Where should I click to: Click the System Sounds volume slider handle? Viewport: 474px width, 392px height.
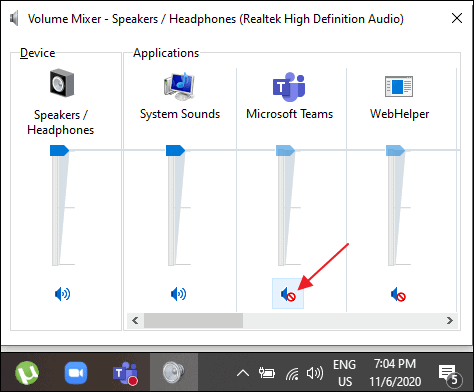point(175,150)
